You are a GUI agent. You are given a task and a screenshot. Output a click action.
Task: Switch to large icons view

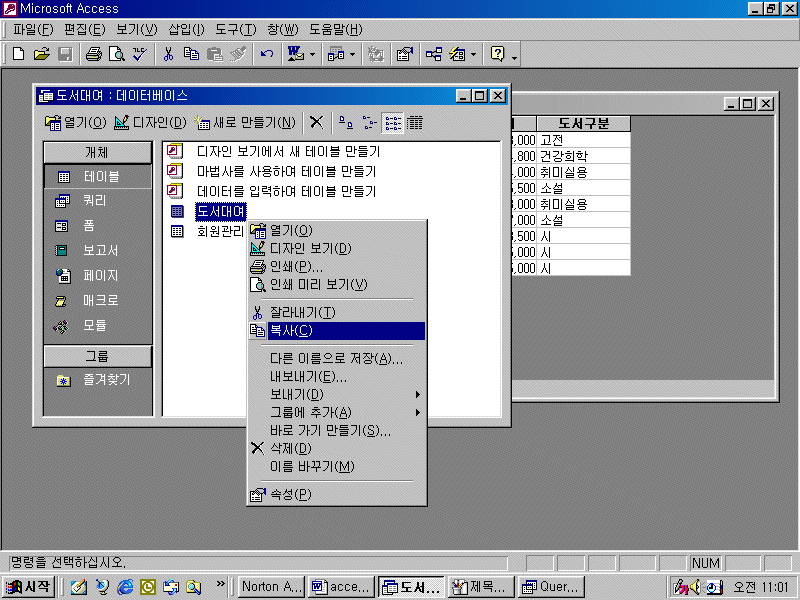(346, 122)
